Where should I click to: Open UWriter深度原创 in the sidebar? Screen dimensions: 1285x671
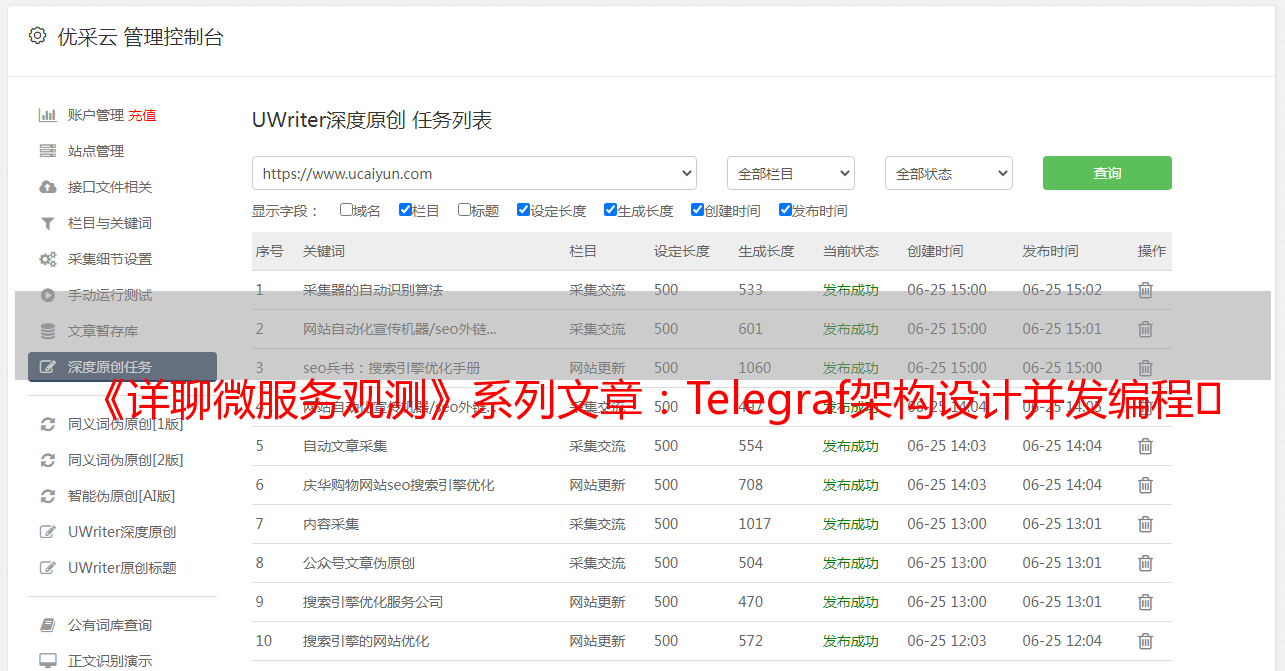[x=122, y=532]
